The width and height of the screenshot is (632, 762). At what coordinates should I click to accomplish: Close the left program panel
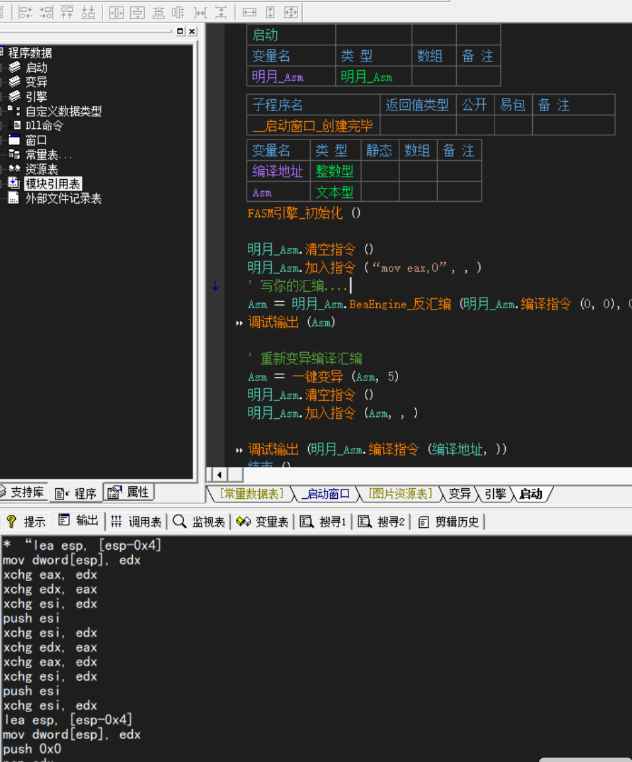[192, 32]
